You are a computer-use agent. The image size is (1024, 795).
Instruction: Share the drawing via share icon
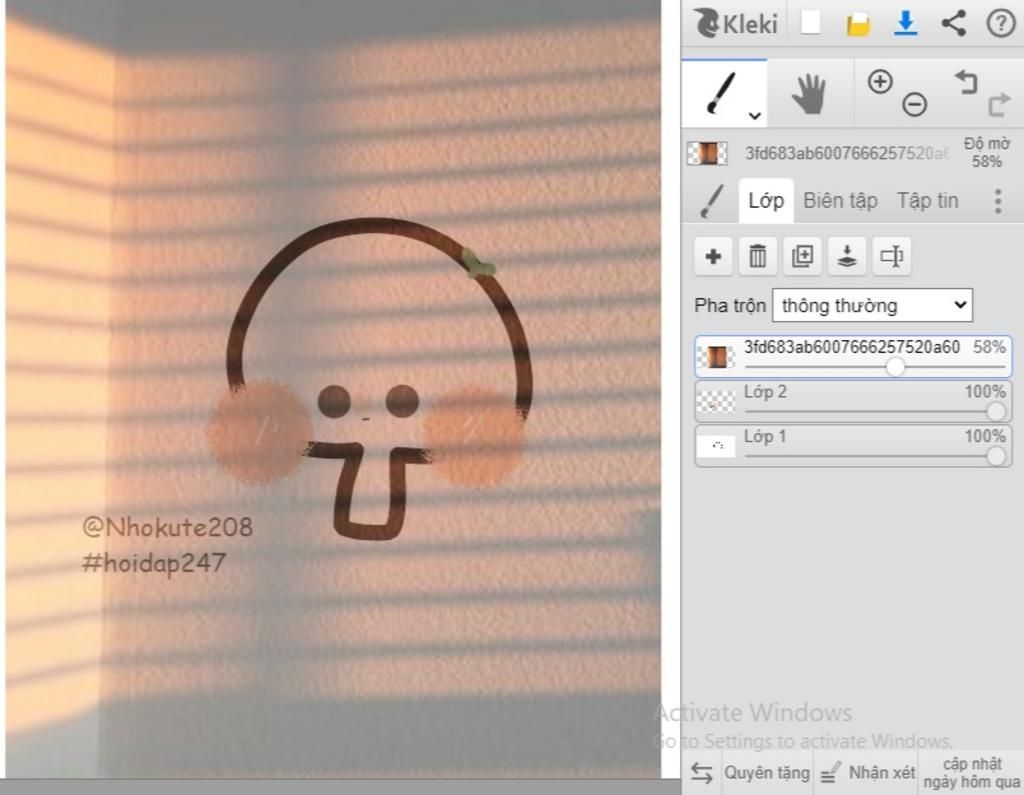pyautogui.click(x=953, y=24)
